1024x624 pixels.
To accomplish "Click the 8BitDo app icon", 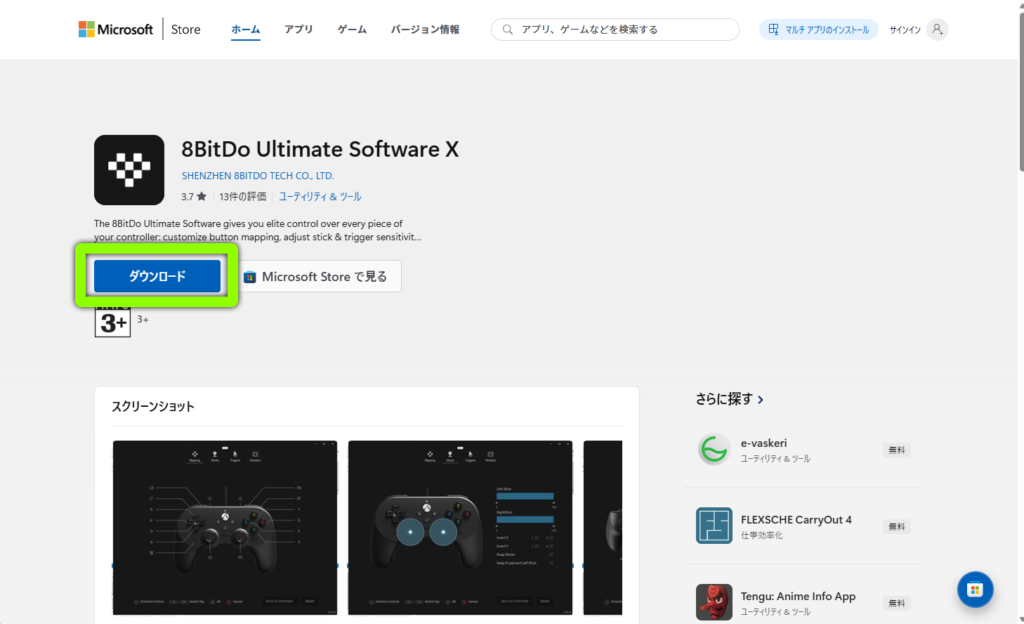I will 129,170.
